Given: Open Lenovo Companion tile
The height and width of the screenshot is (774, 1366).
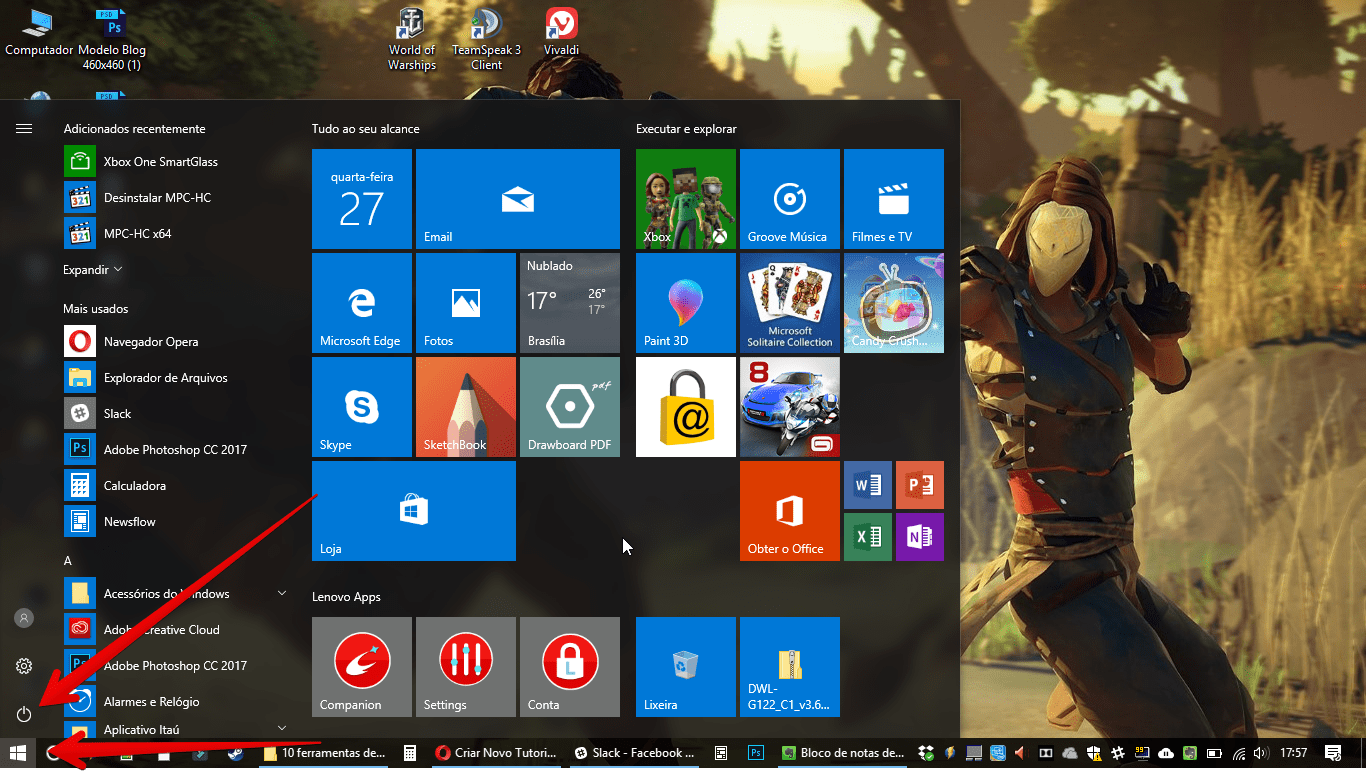Looking at the screenshot, I should pos(362,667).
